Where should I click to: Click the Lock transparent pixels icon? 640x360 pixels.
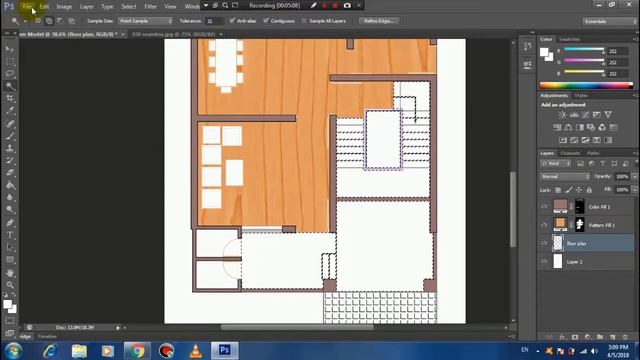(558, 190)
